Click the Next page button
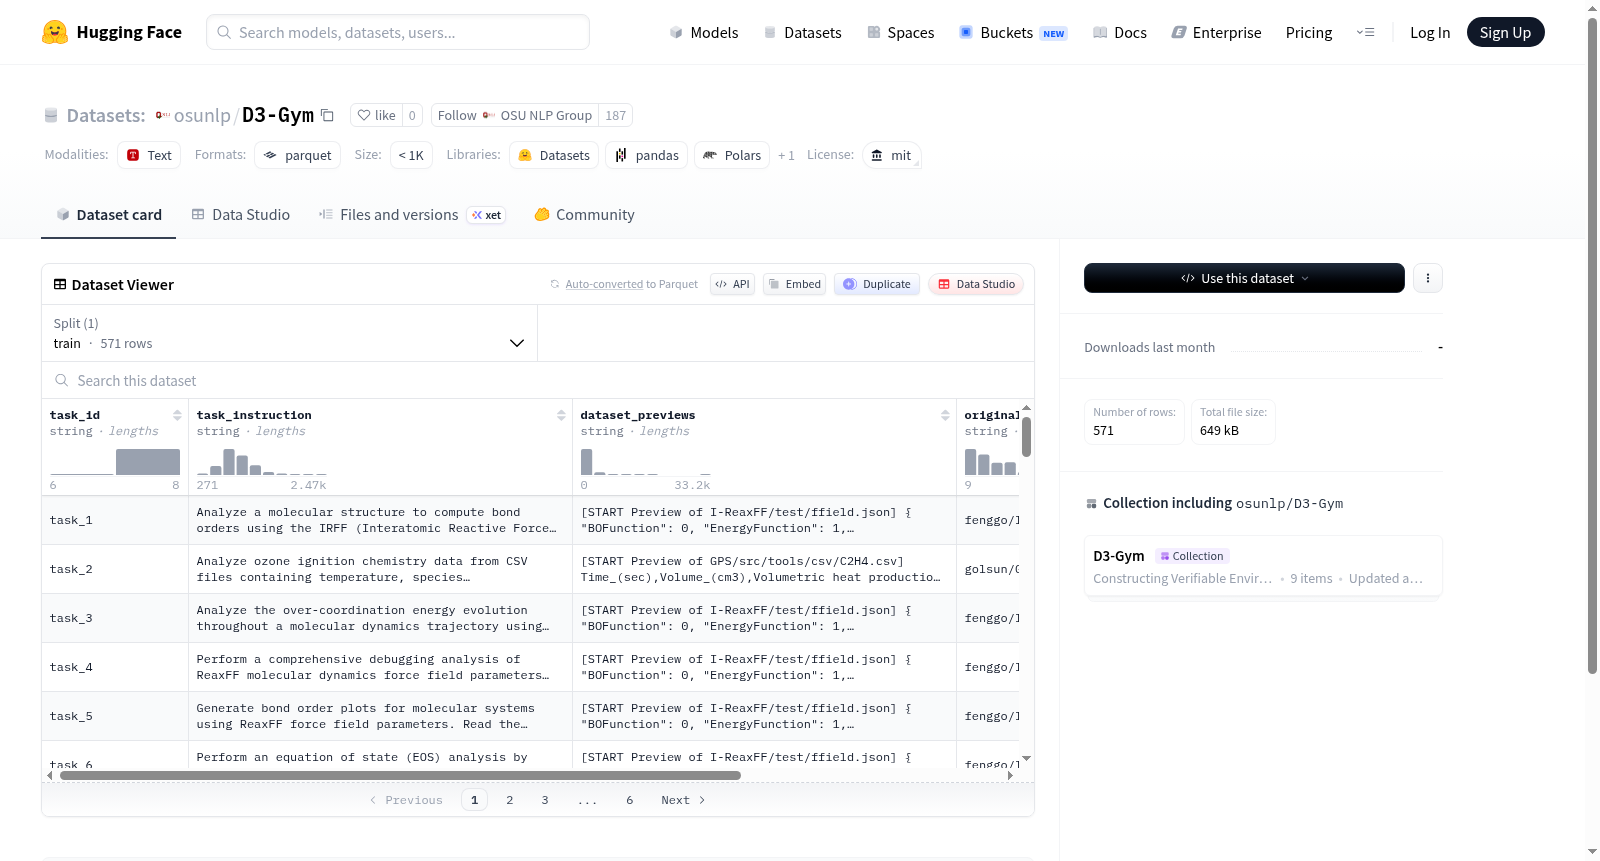 point(683,800)
